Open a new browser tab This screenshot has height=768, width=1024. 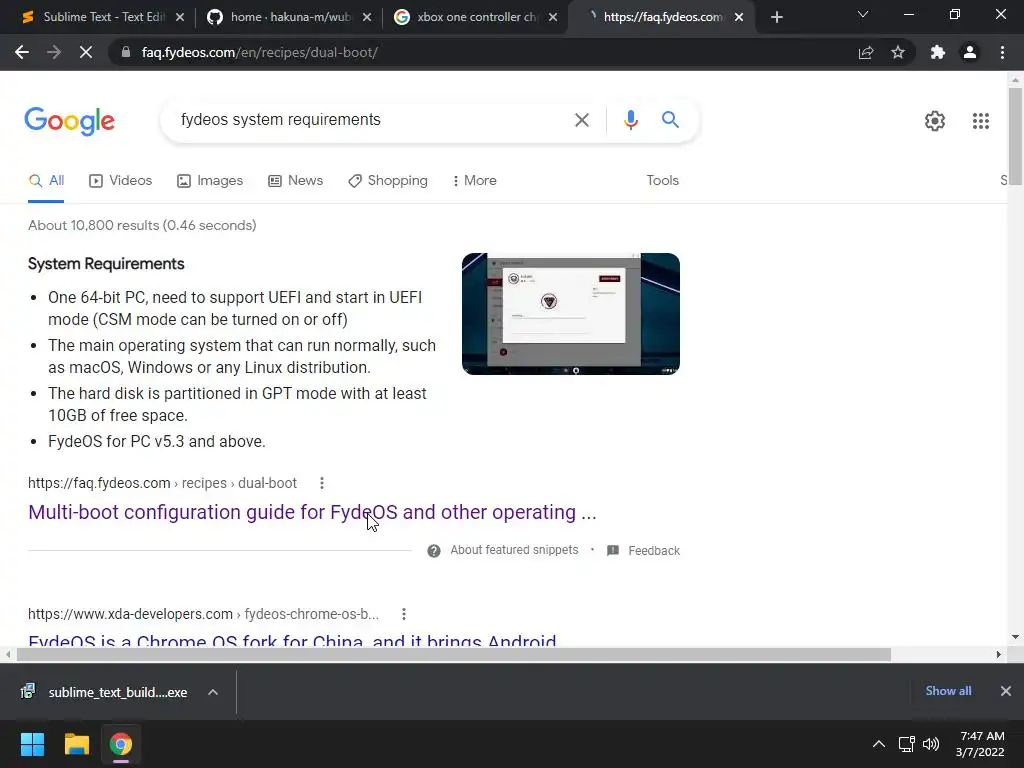pyautogui.click(x=776, y=17)
